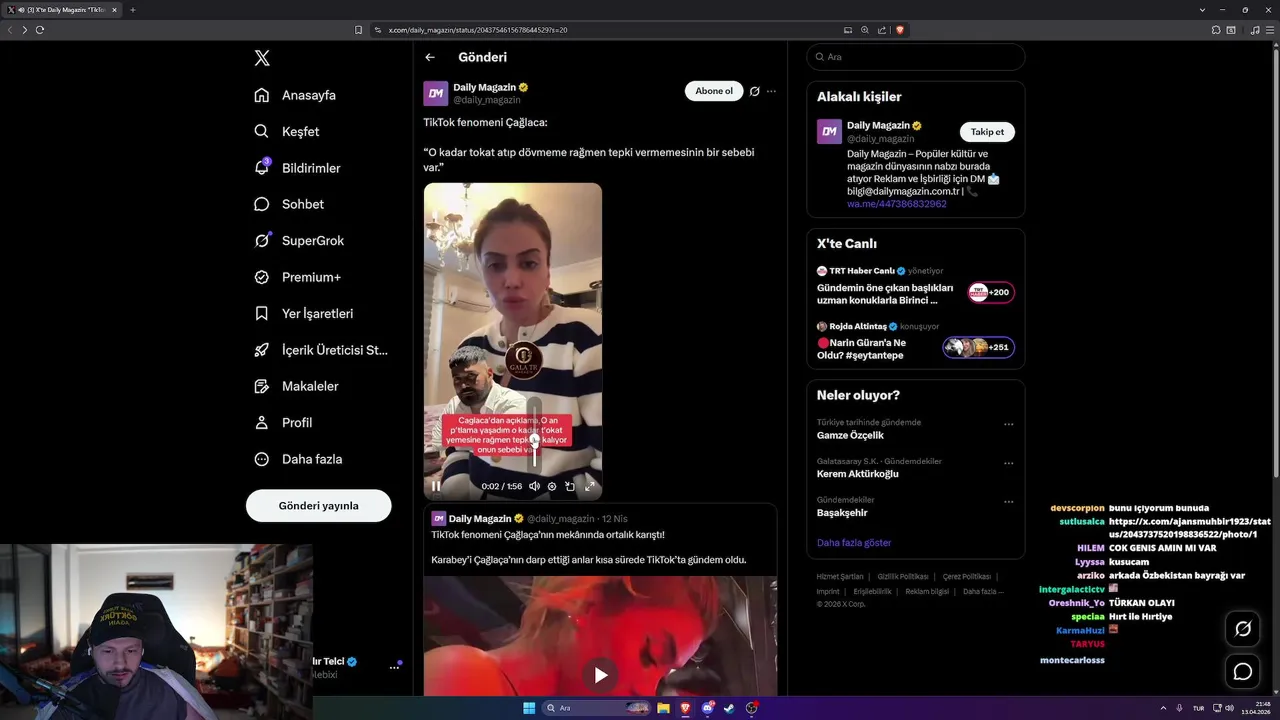Open browser extensions puzzle icon
The height and width of the screenshot is (720, 1280).
pos(1216,30)
